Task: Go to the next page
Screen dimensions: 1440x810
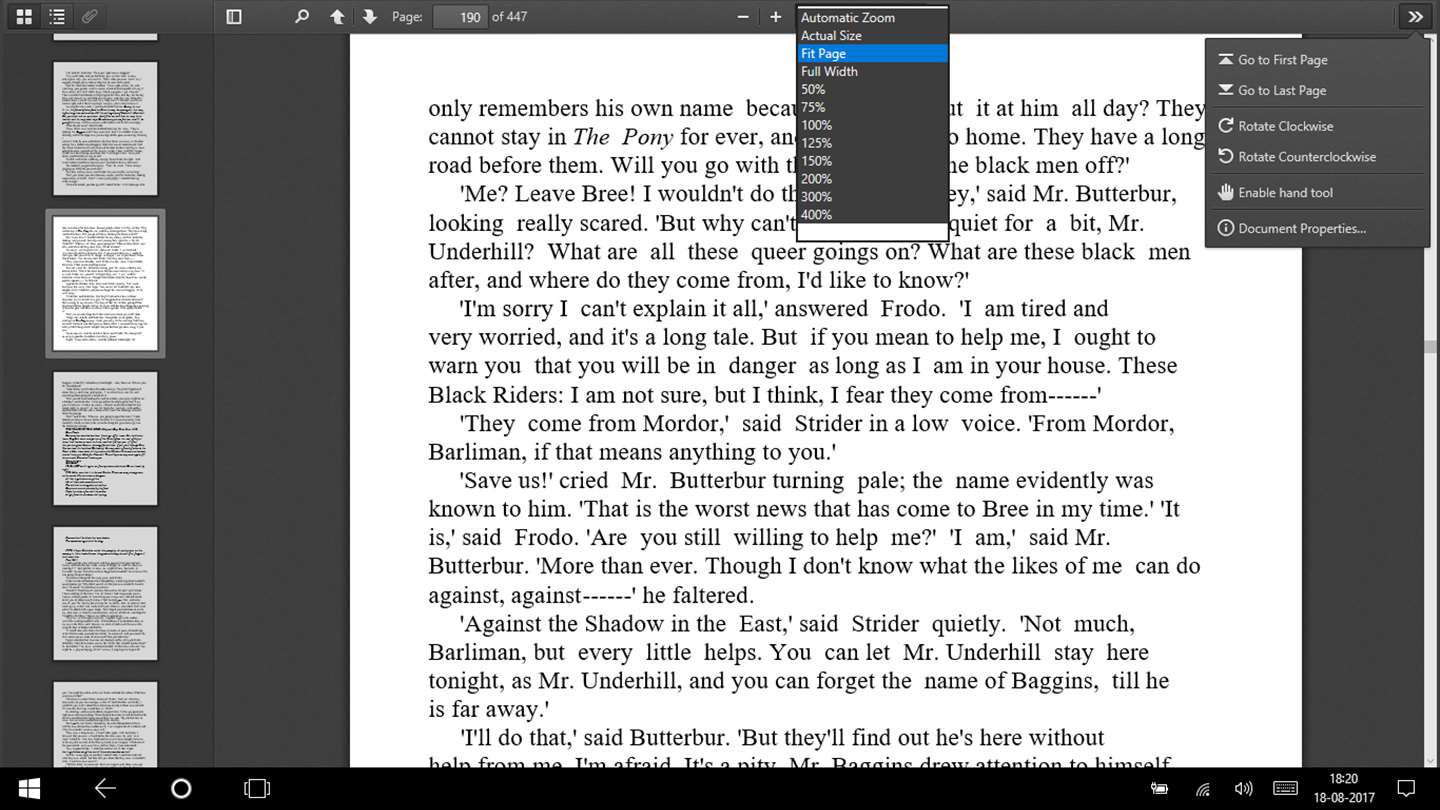Action: [369, 17]
